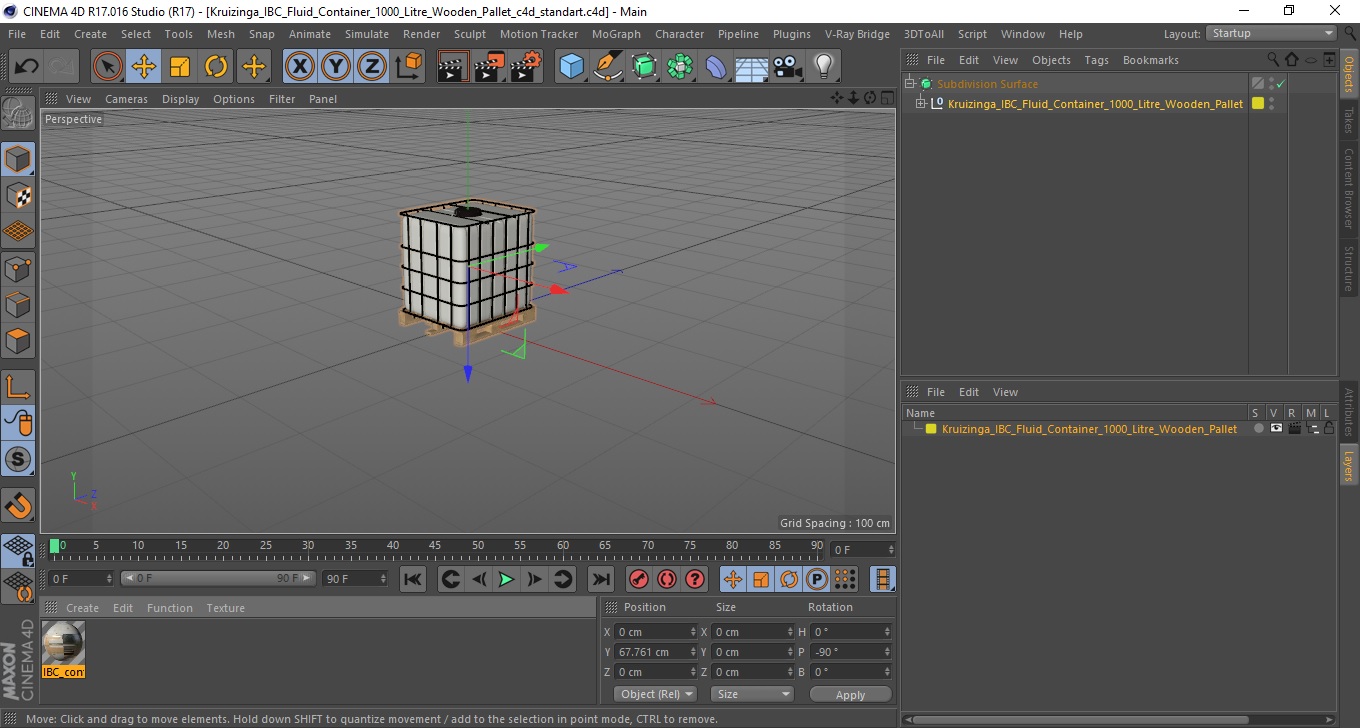The width and height of the screenshot is (1360, 728).
Task: Add a Light object
Action: 823,67
